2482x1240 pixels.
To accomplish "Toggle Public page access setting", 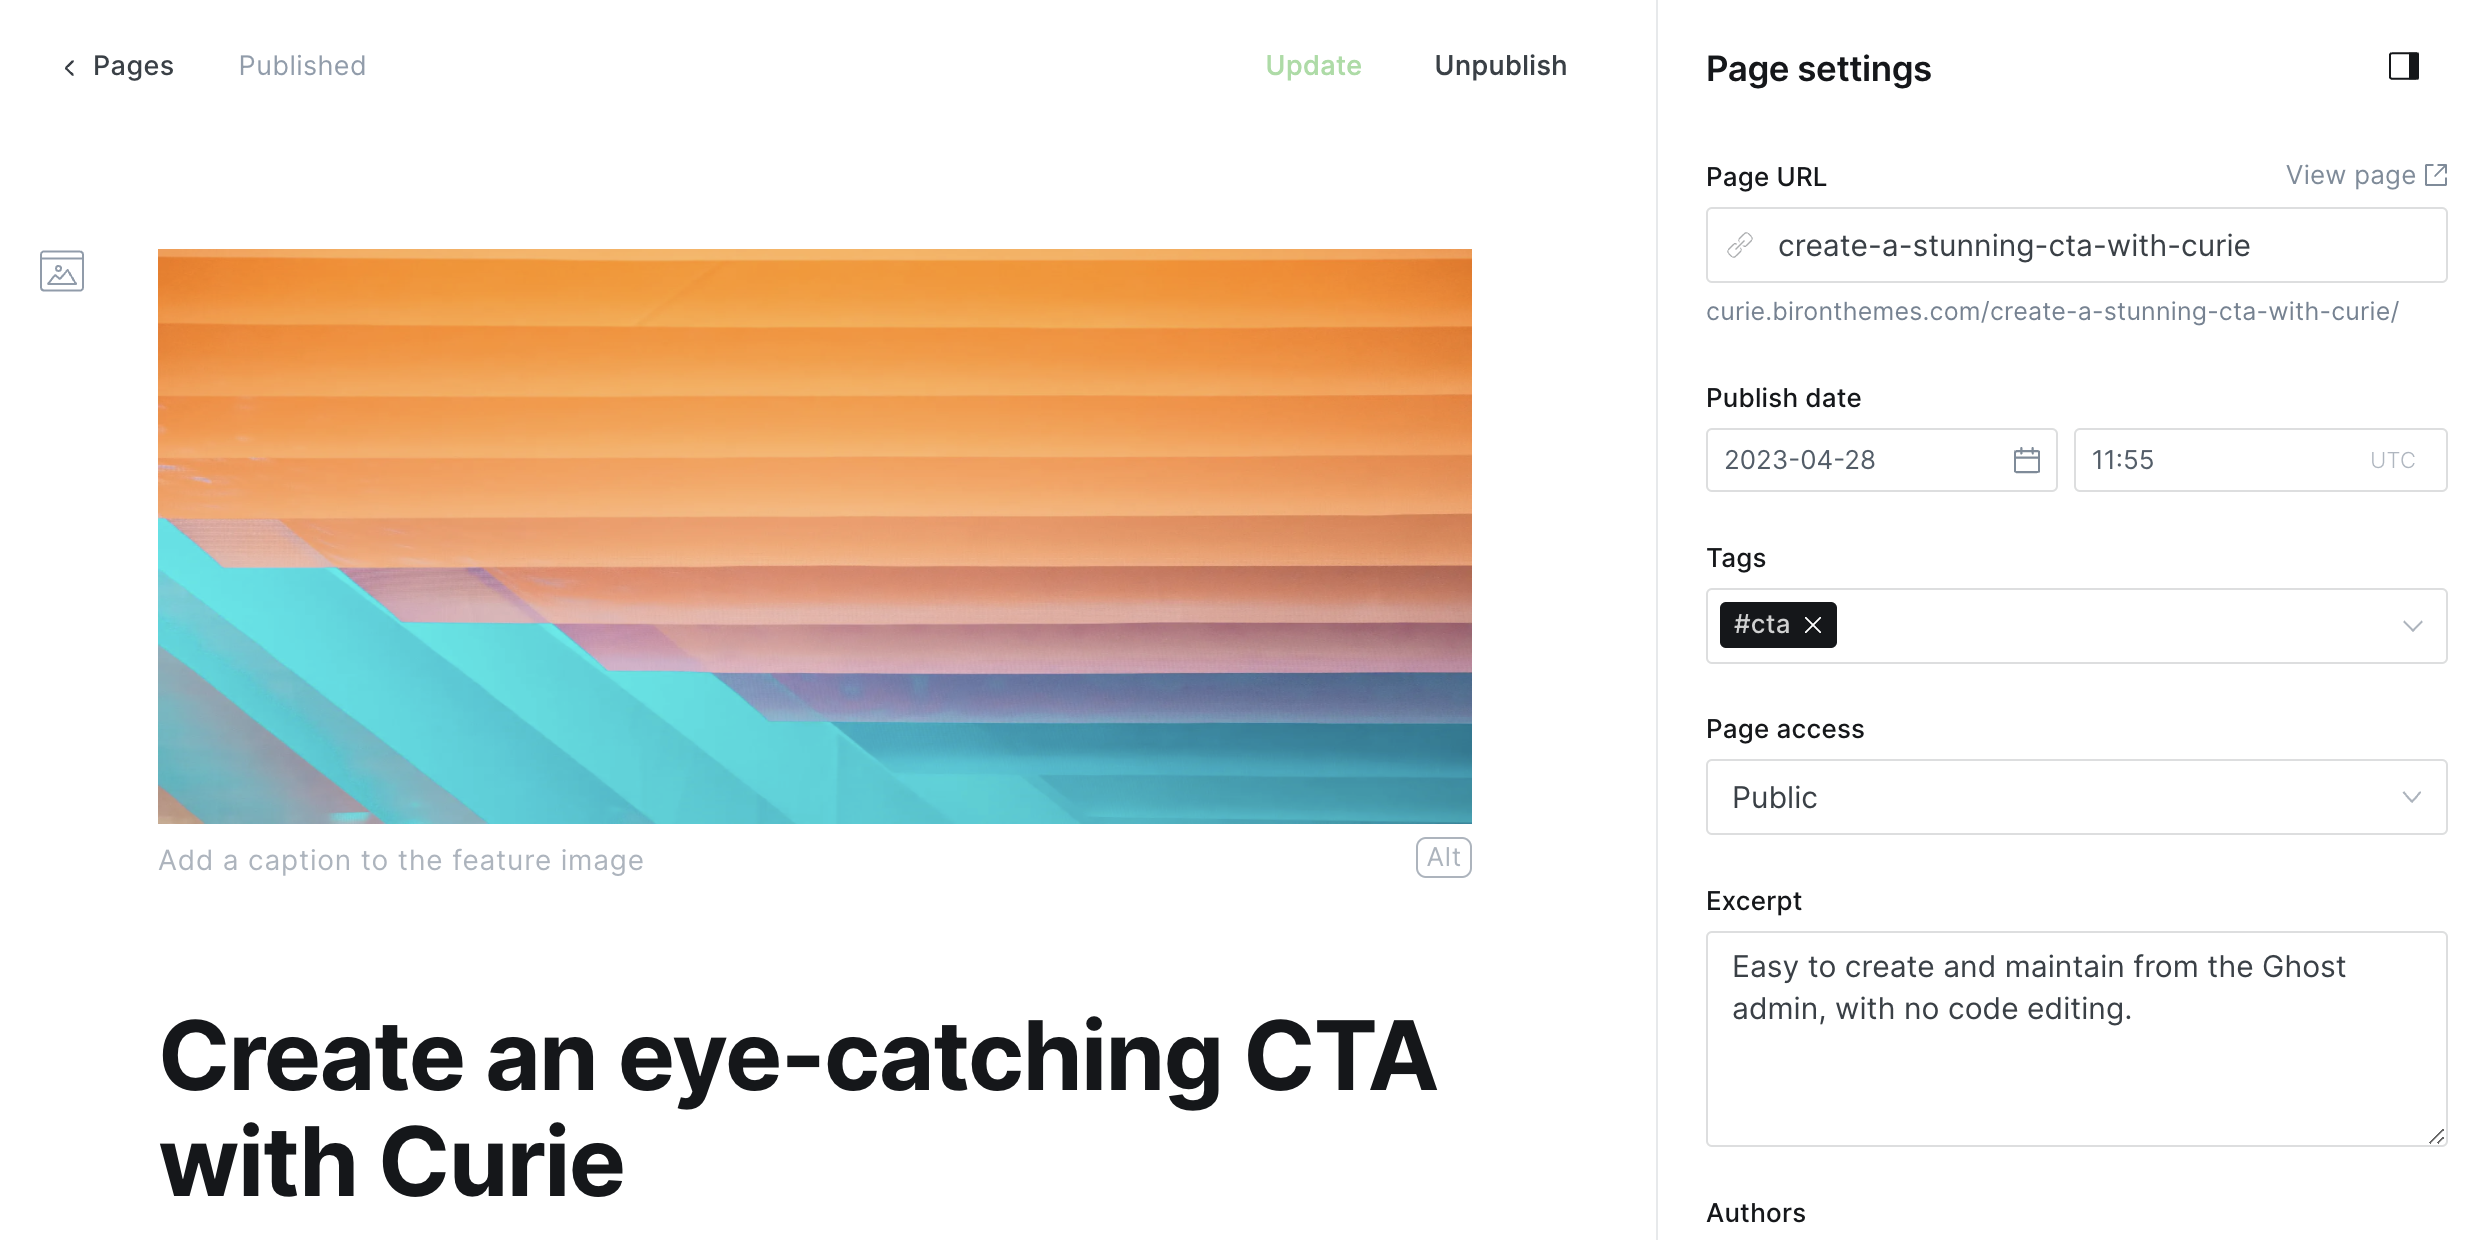I will [2075, 797].
